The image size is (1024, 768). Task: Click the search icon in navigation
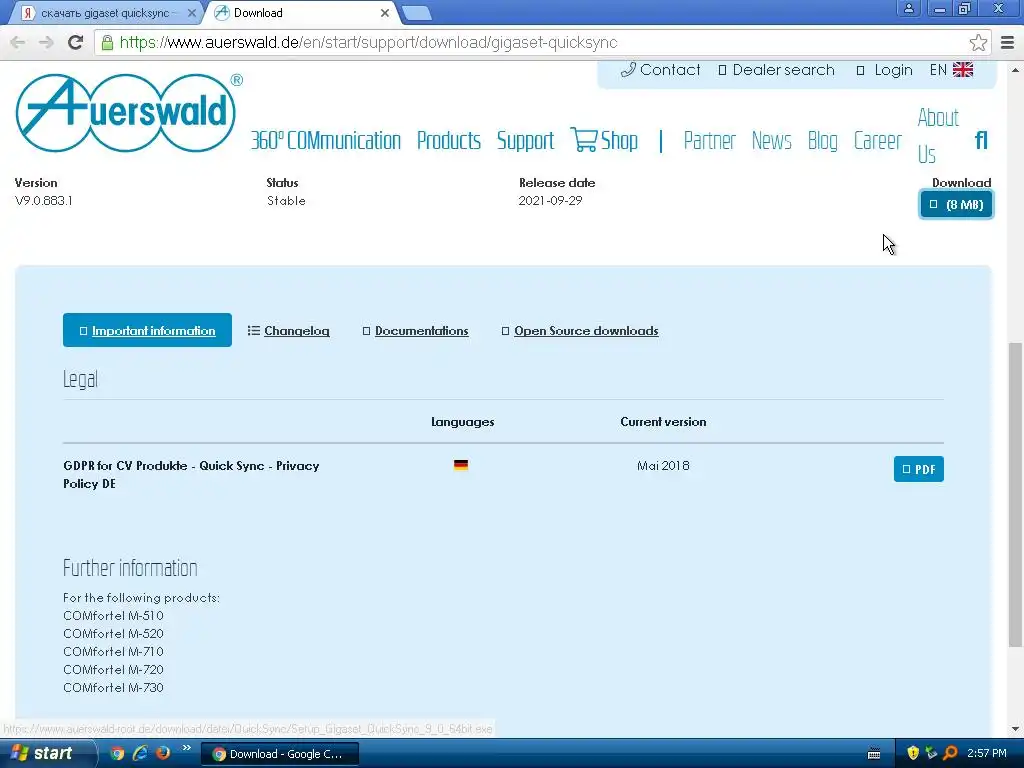pyautogui.click(x=980, y=140)
